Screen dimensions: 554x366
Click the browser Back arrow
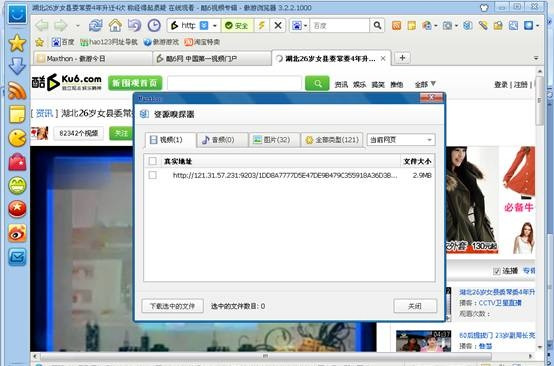coord(42,25)
